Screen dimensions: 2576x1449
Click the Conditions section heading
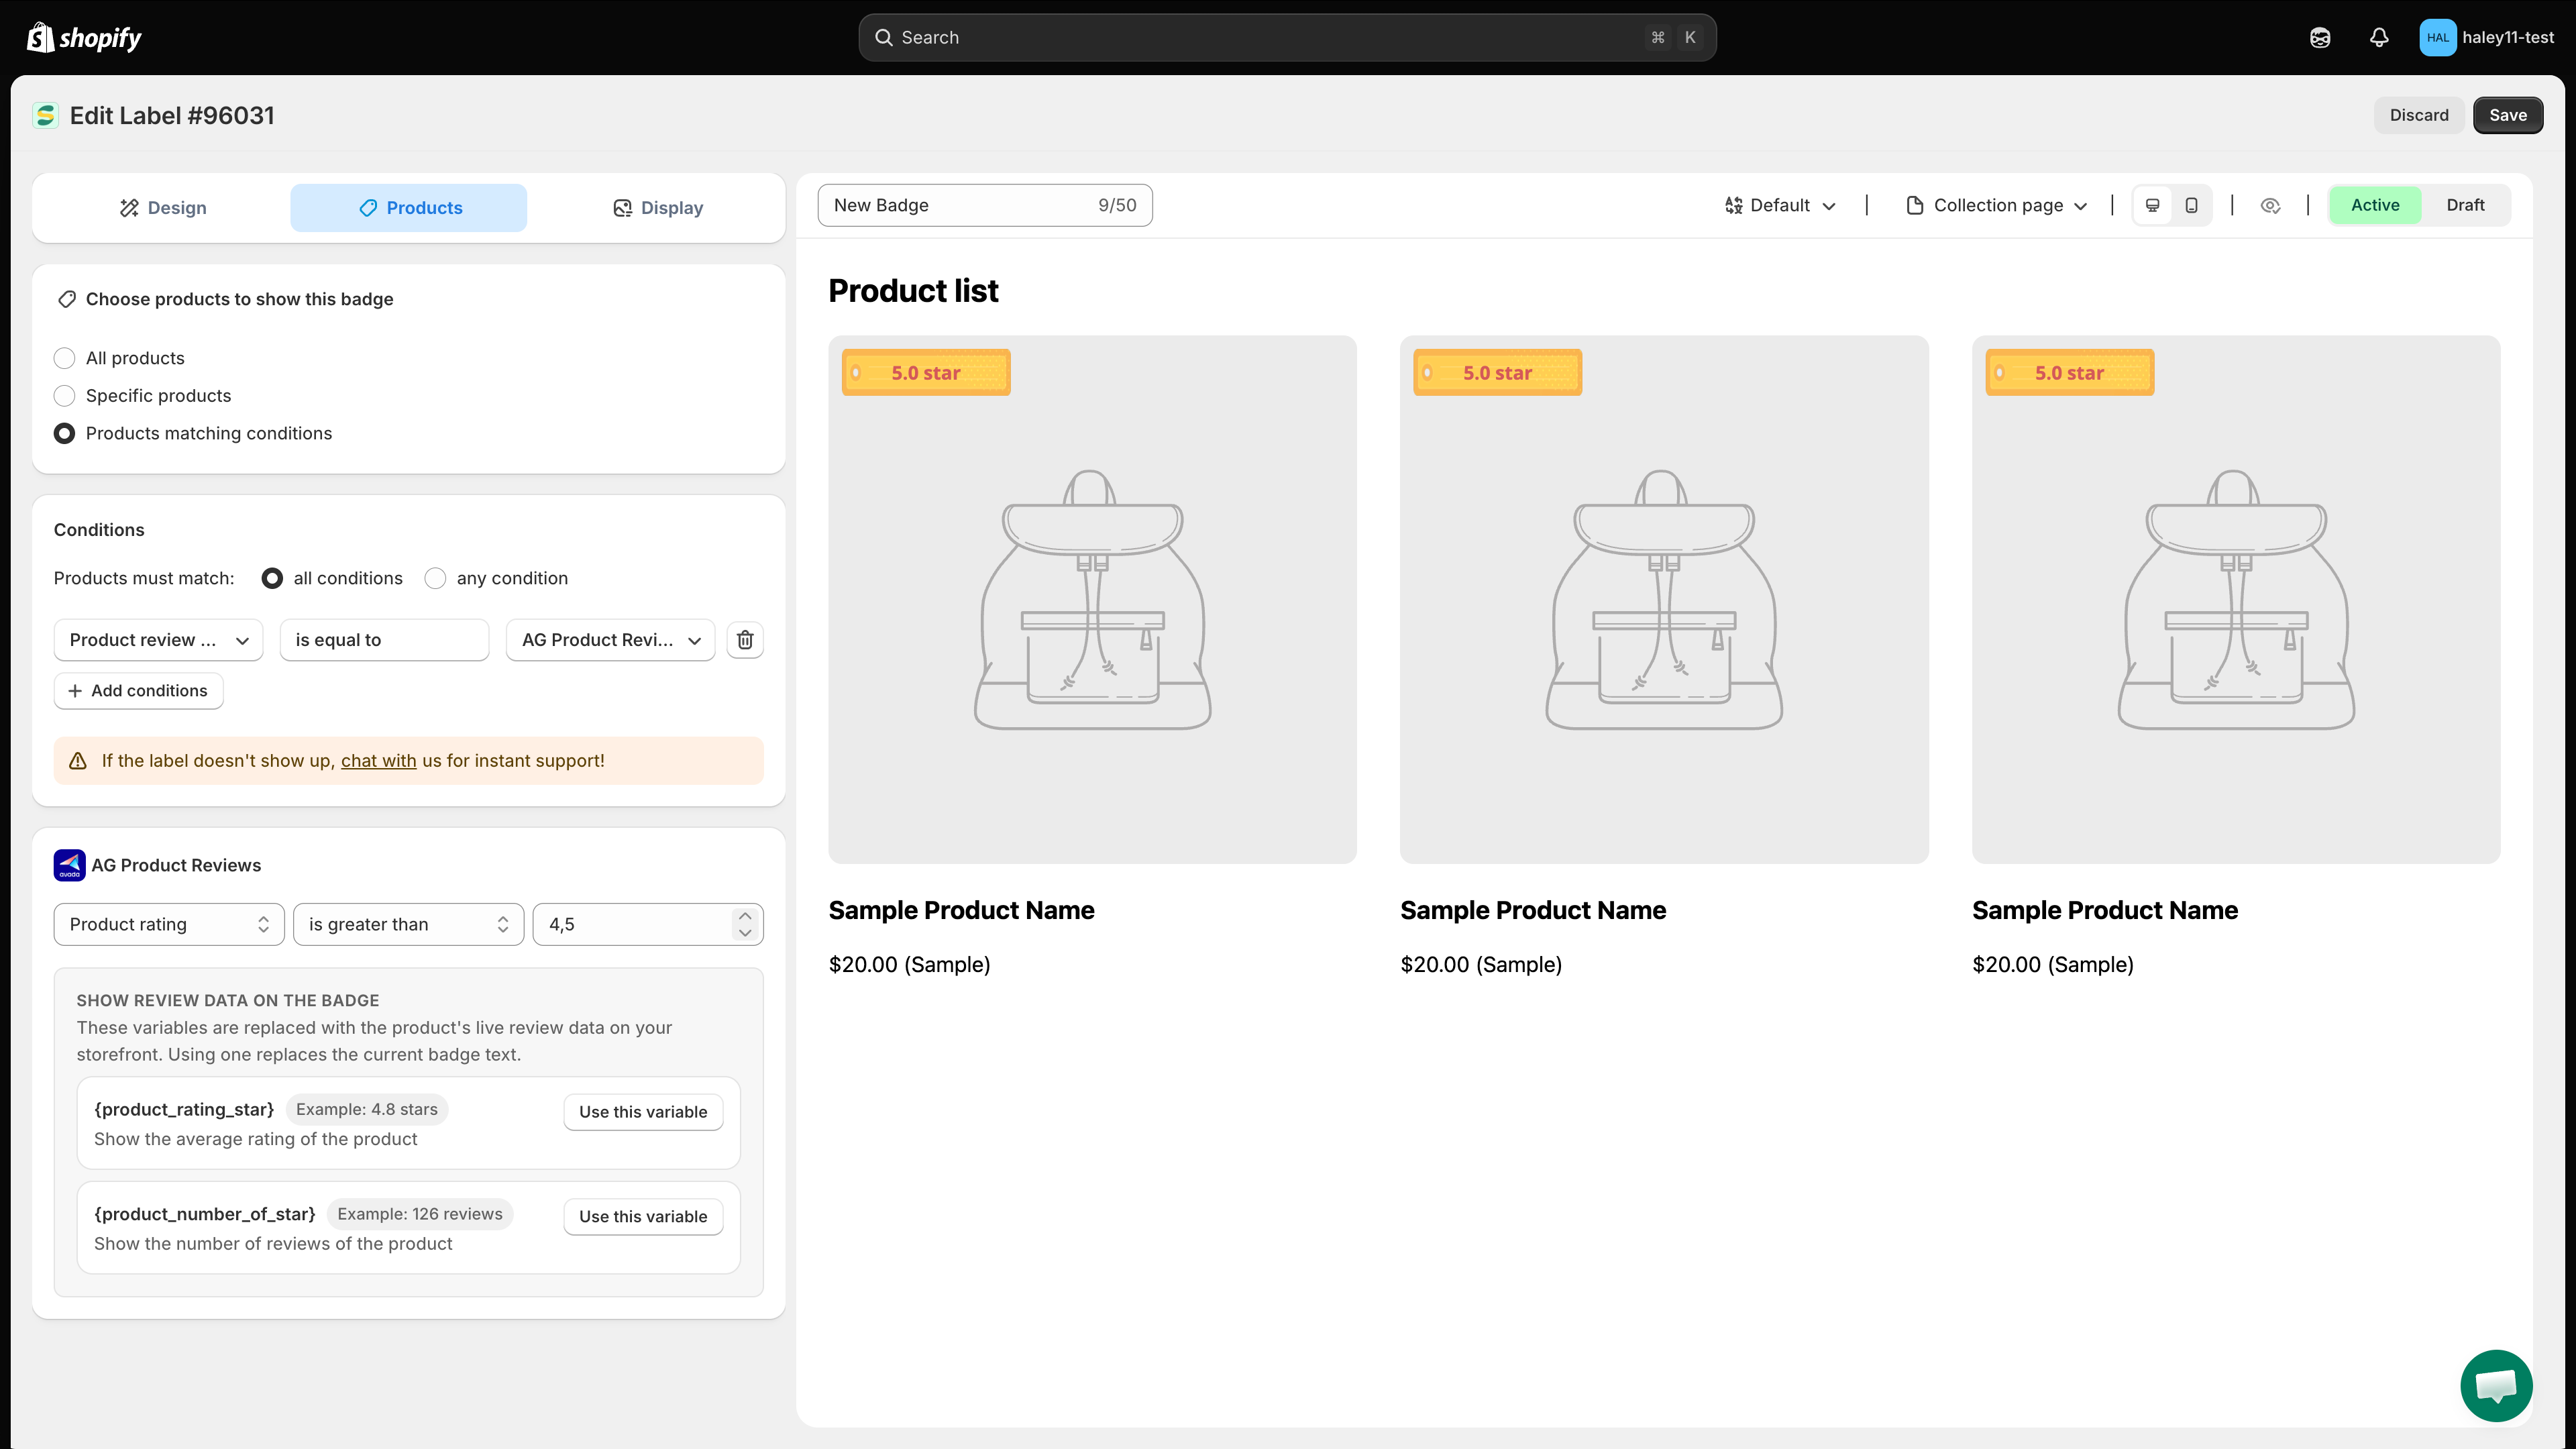pyautogui.click(x=99, y=530)
